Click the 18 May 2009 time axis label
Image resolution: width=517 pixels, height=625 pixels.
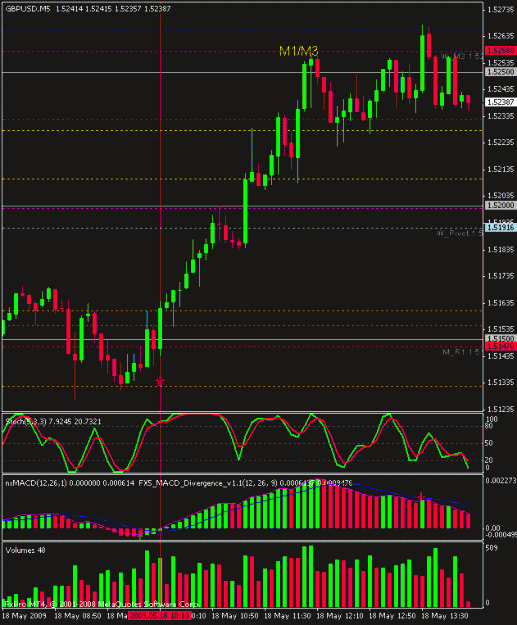tap(24, 616)
